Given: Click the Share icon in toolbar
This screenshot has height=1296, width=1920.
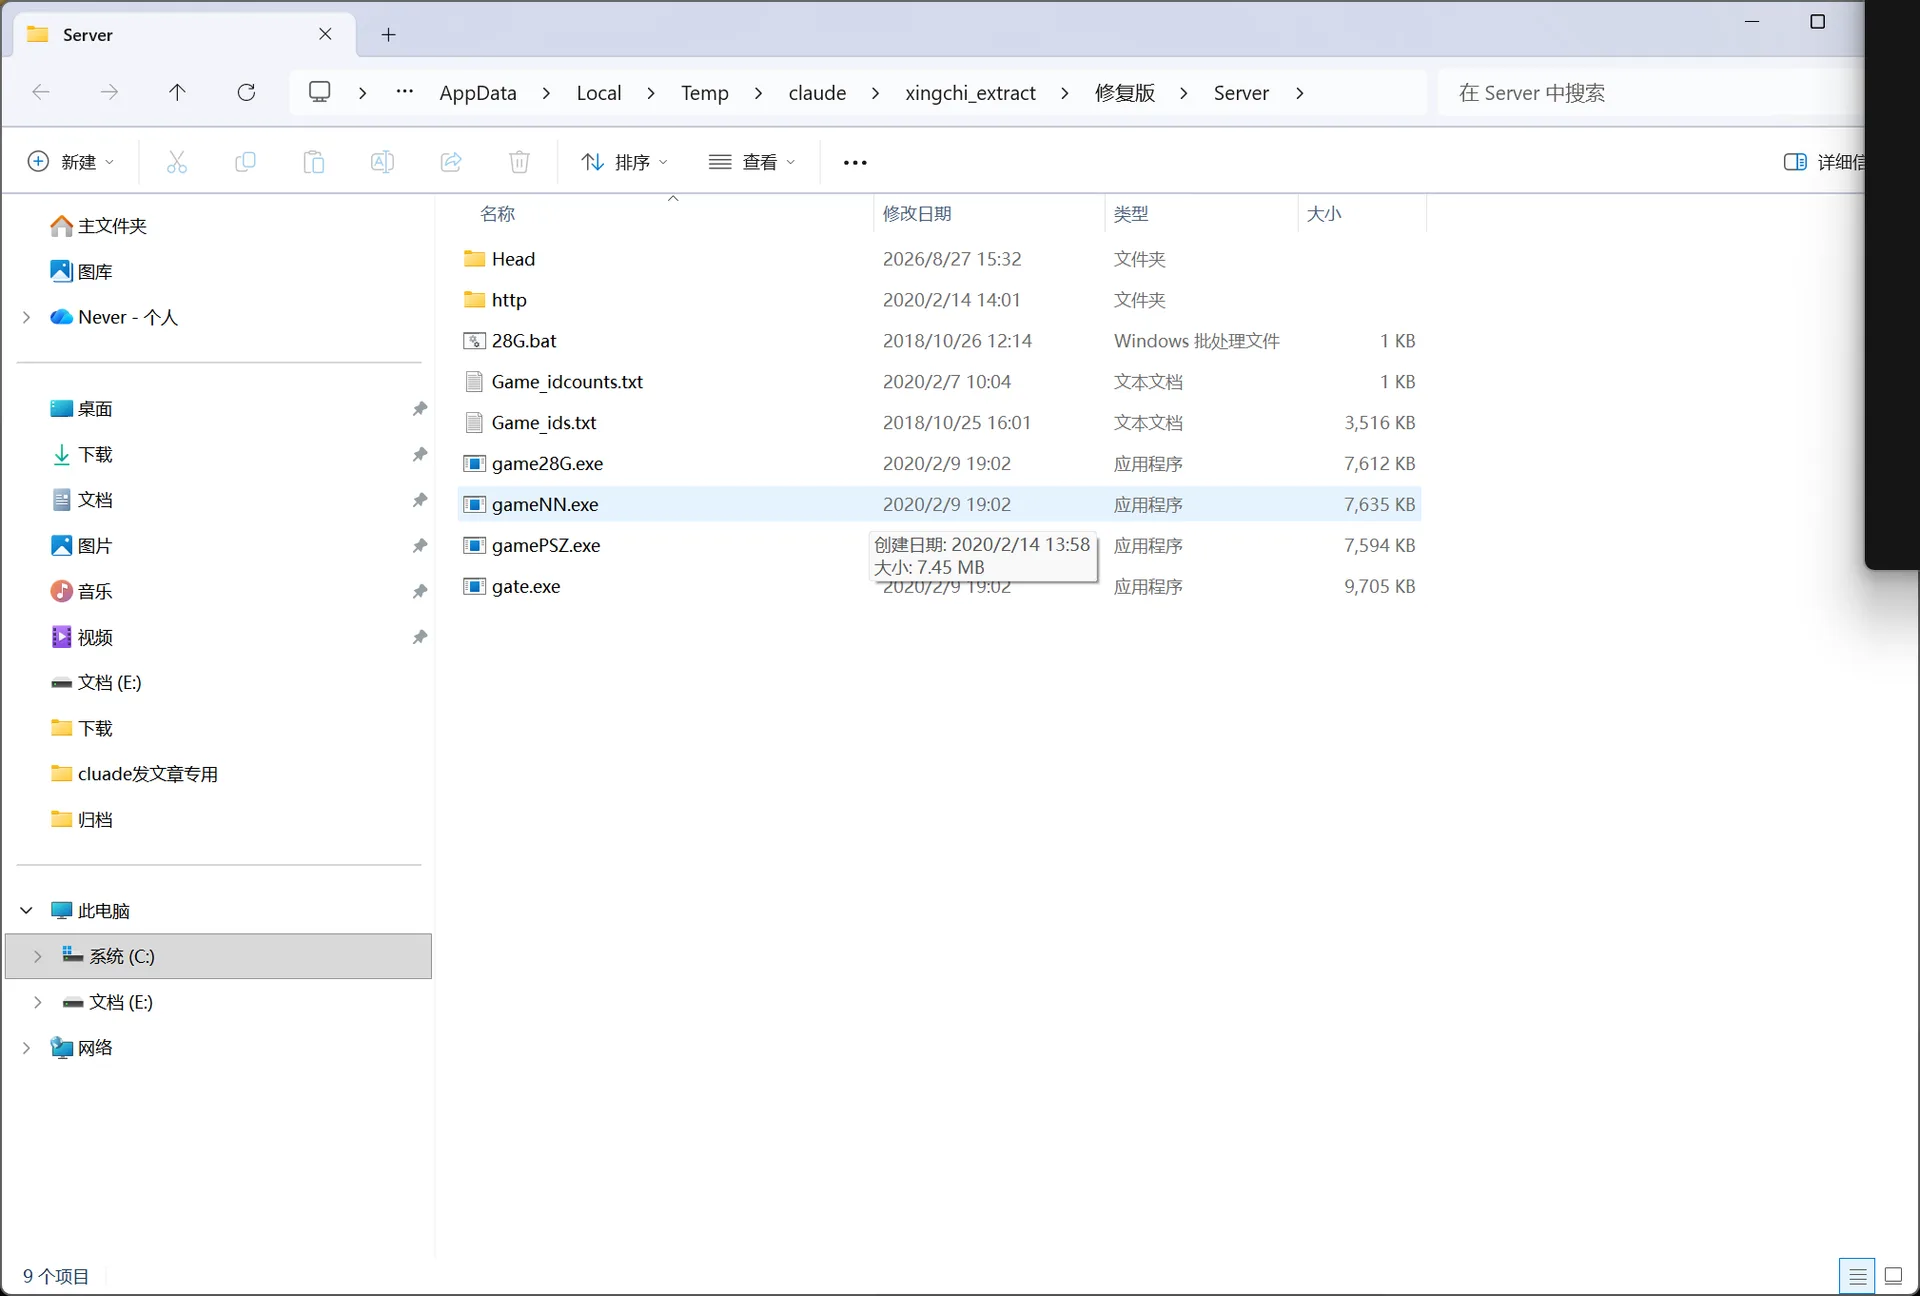Looking at the screenshot, I should click(451, 162).
